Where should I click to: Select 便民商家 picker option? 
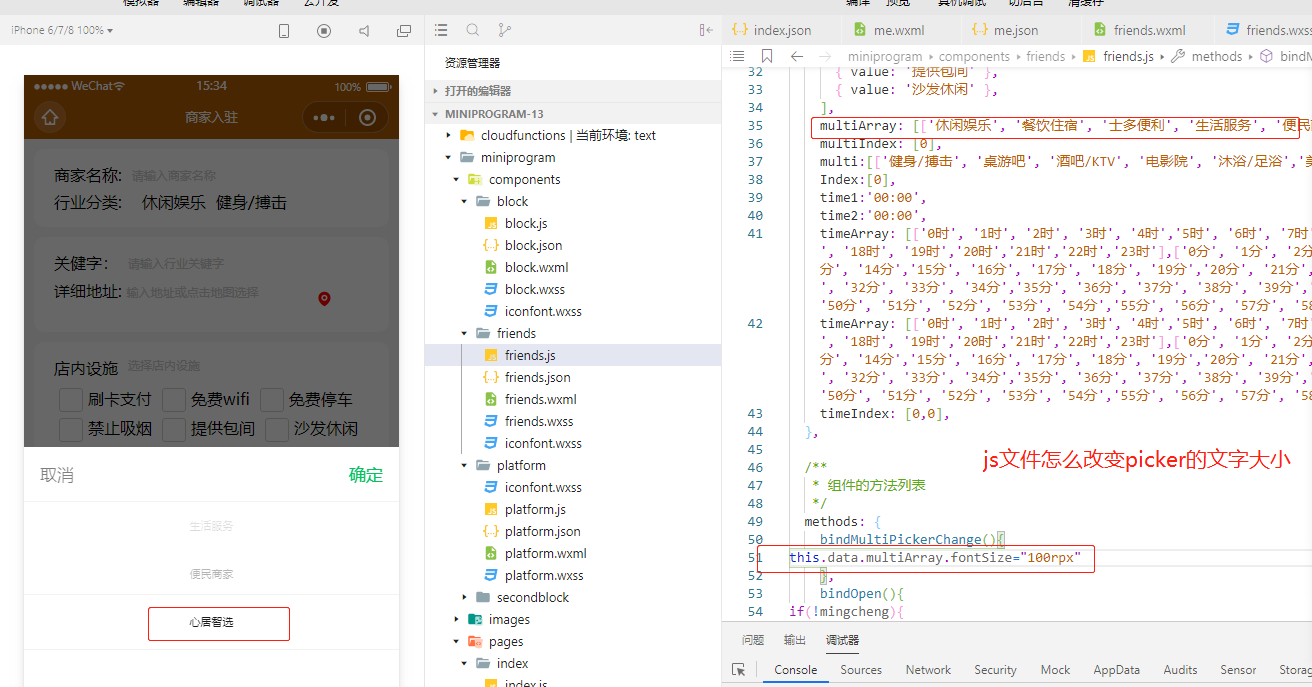pos(211,574)
